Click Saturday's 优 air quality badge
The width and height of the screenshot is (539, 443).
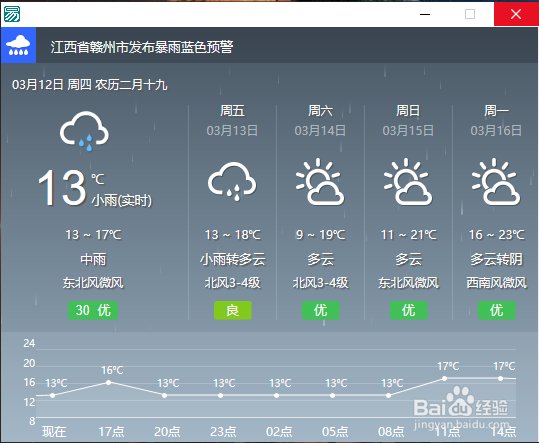(321, 310)
